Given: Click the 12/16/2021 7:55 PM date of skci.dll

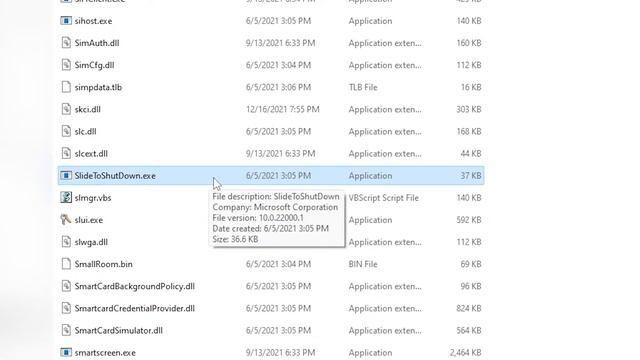Looking at the screenshot, I should pos(282,109).
